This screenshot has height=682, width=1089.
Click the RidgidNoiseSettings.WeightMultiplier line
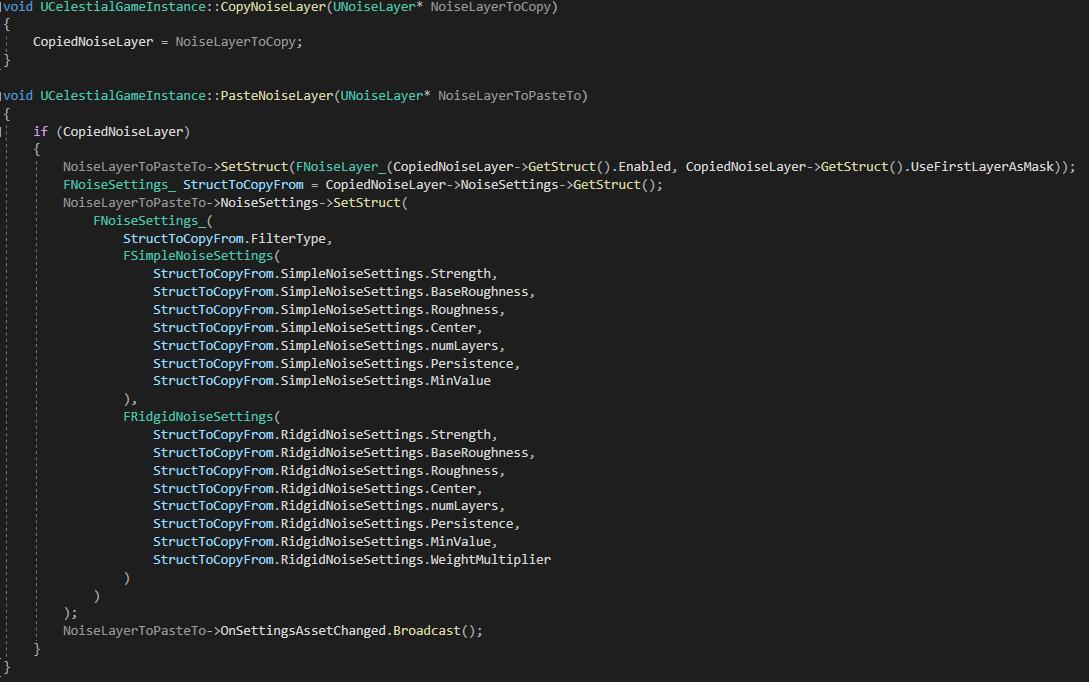click(351, 560)
